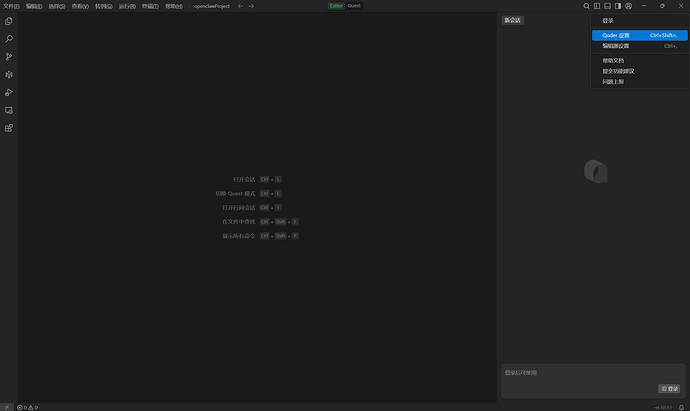Click the 登录 button in chat box
Screen dimensions: 690x411
coord(669,388)
